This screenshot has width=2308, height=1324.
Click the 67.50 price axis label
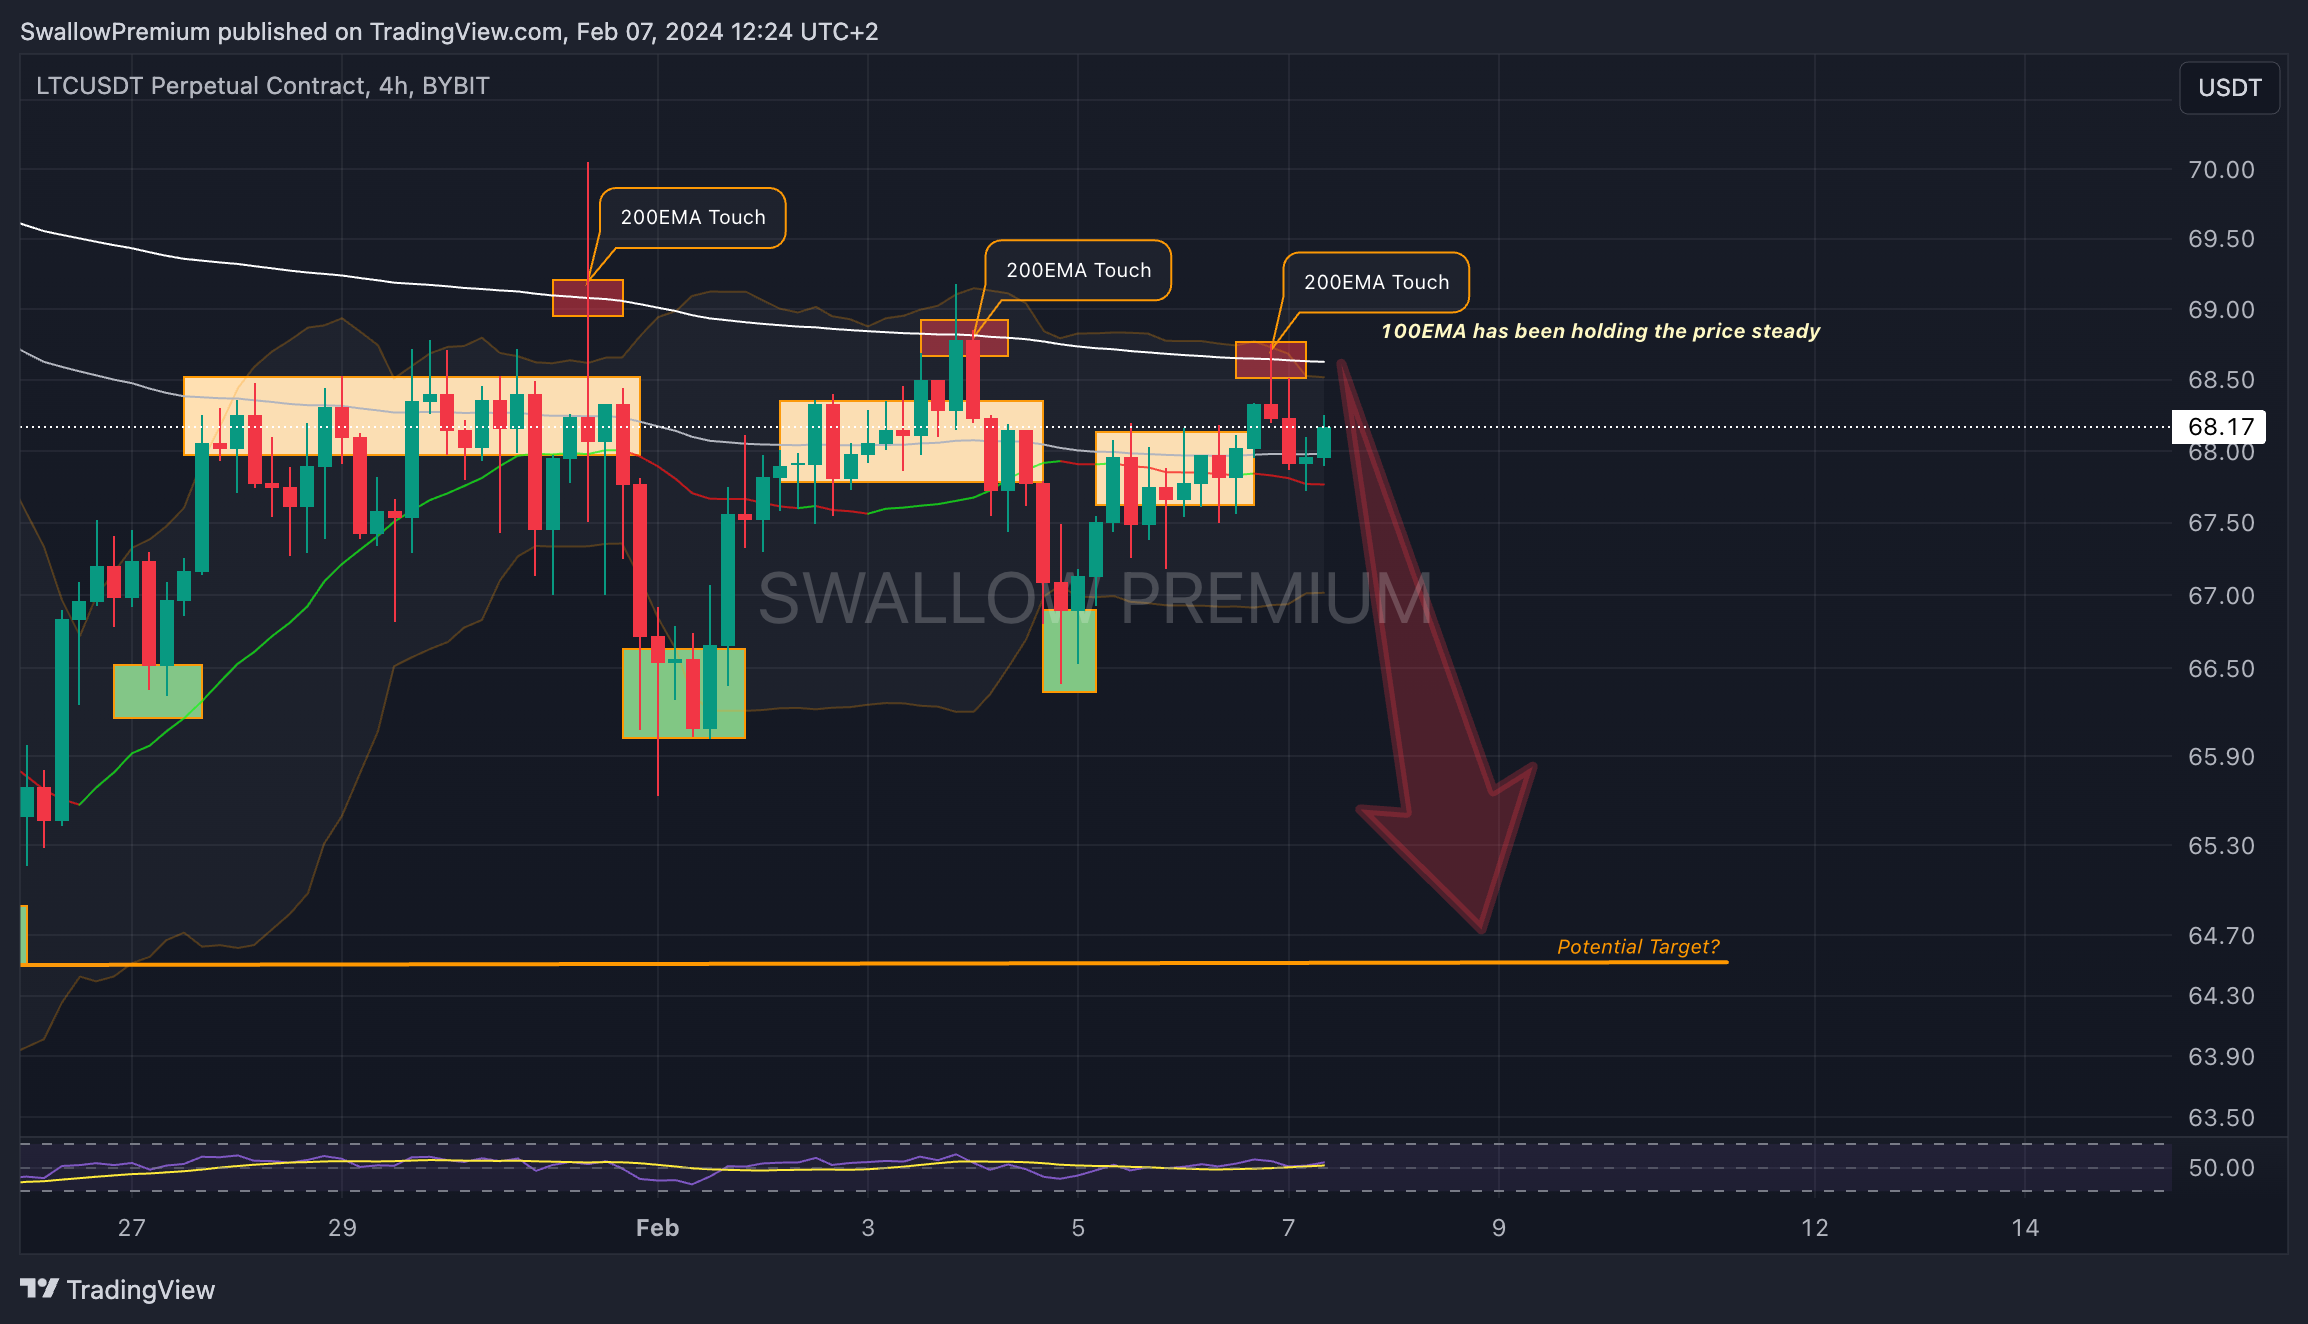pyautogui.click(x=2221, y=523)
